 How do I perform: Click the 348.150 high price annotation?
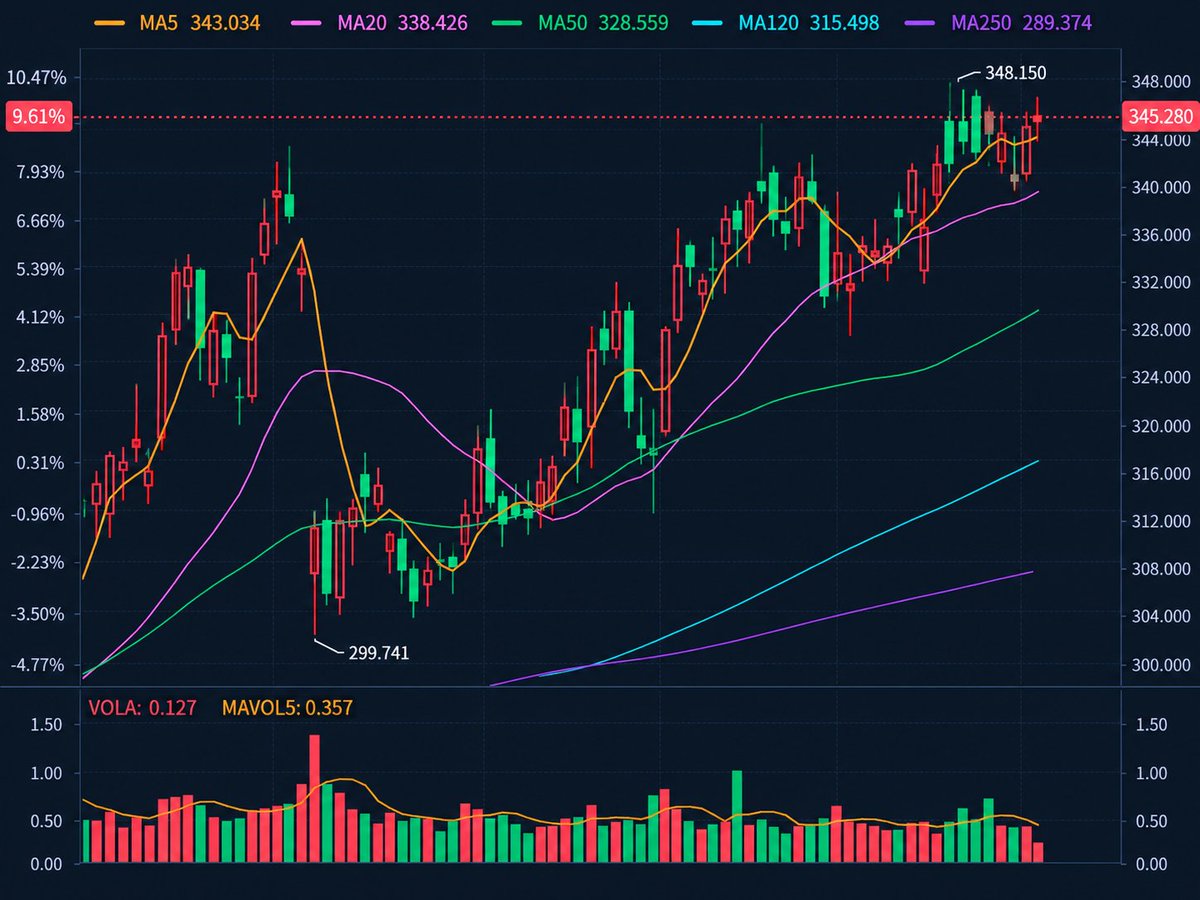[x=1015, y=73]
